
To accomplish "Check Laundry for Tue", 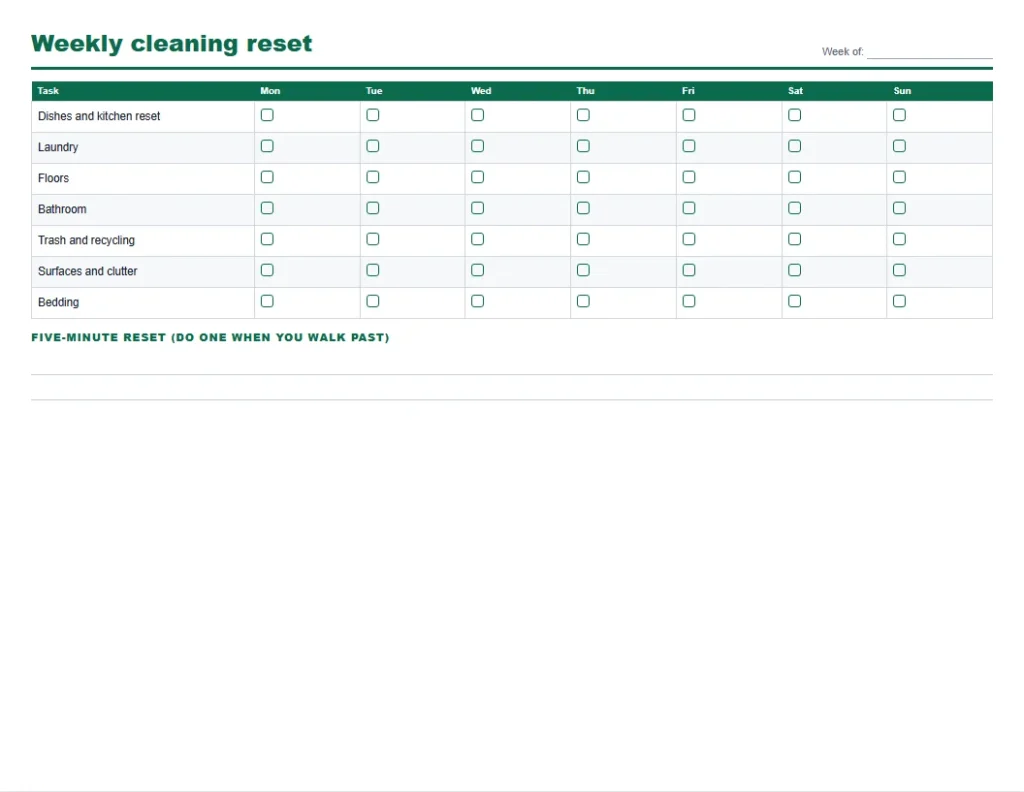I will coord(372,146).
